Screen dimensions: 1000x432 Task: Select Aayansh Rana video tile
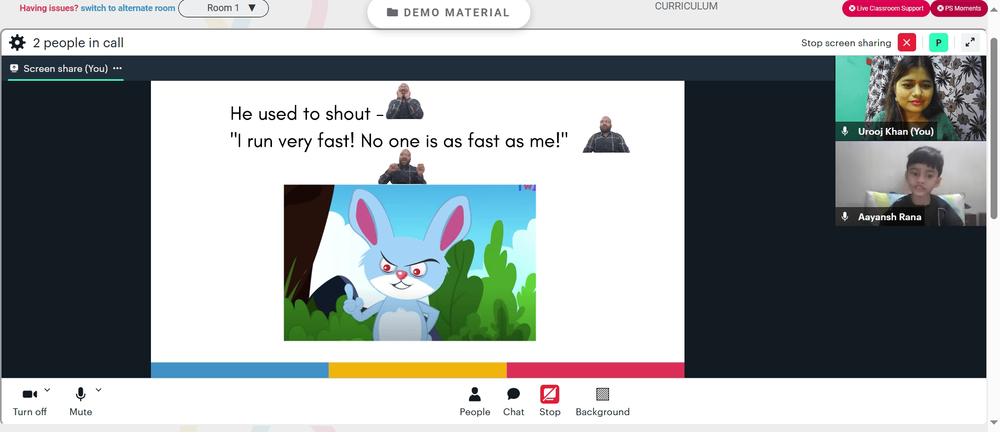click(910, 183)
